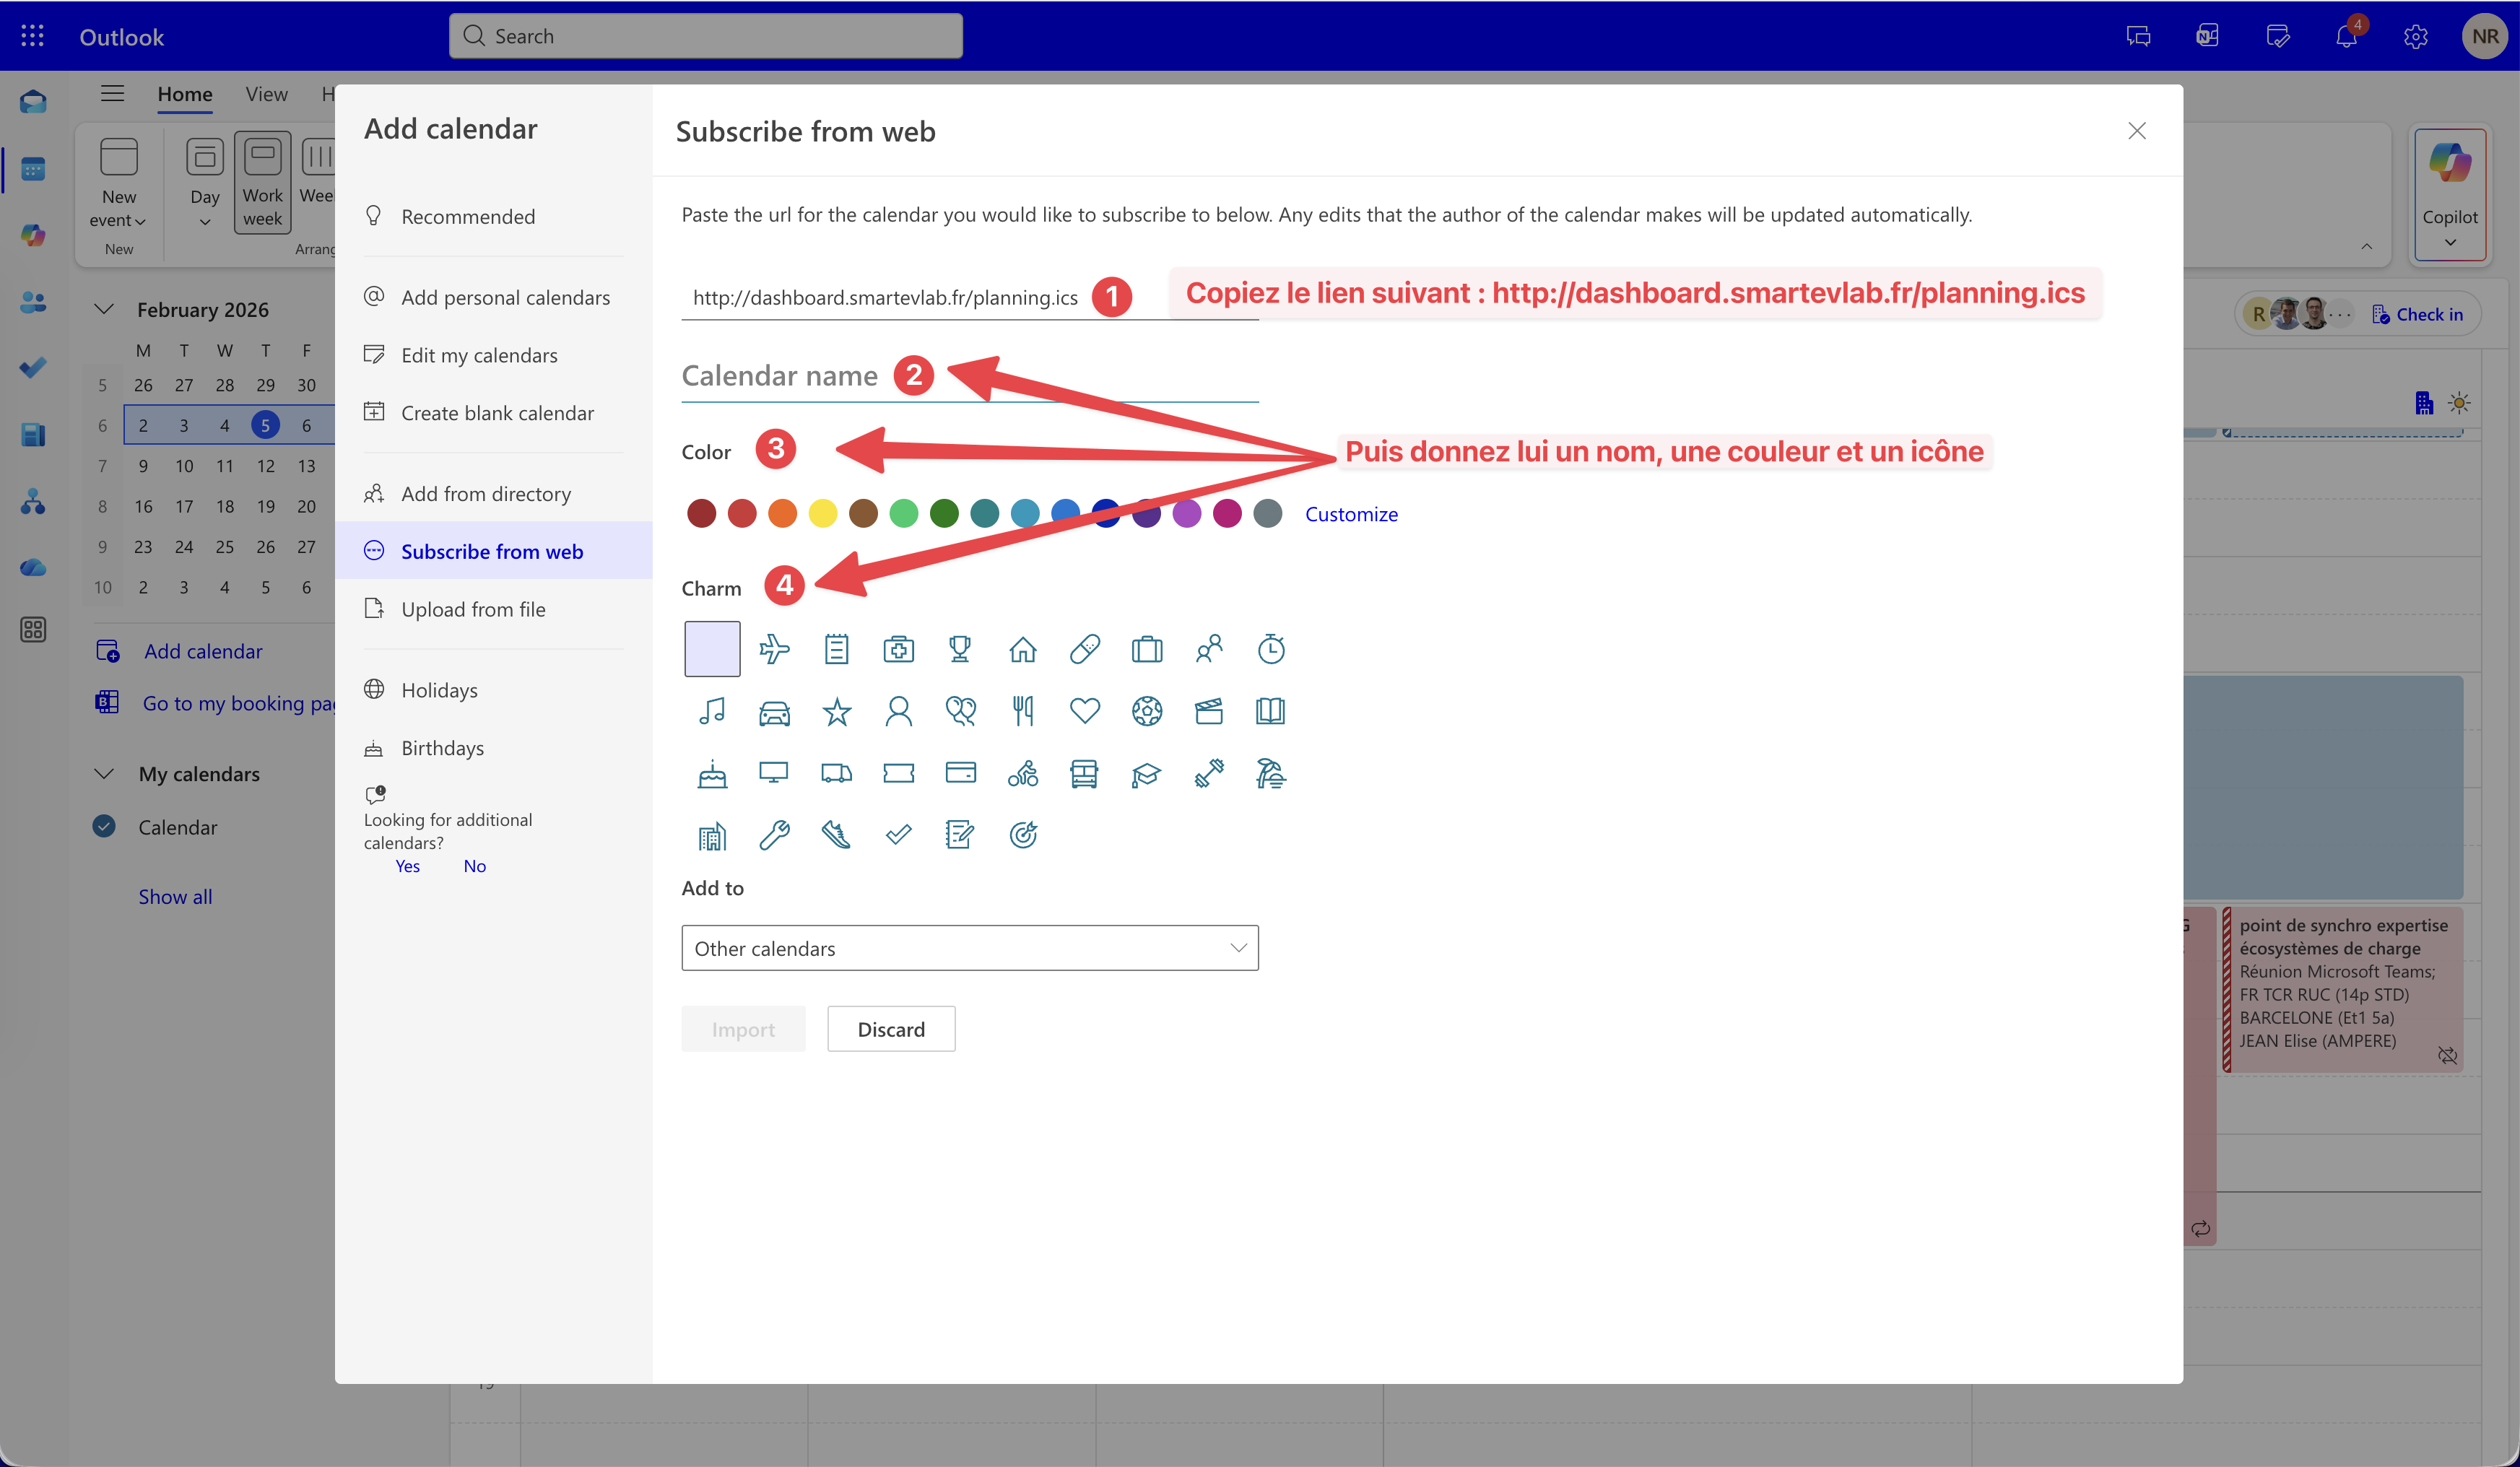Viewport: 2520px width, 1467px height.
Task: Choose the wrench charm icon
Action: click(x=774, y=835)
